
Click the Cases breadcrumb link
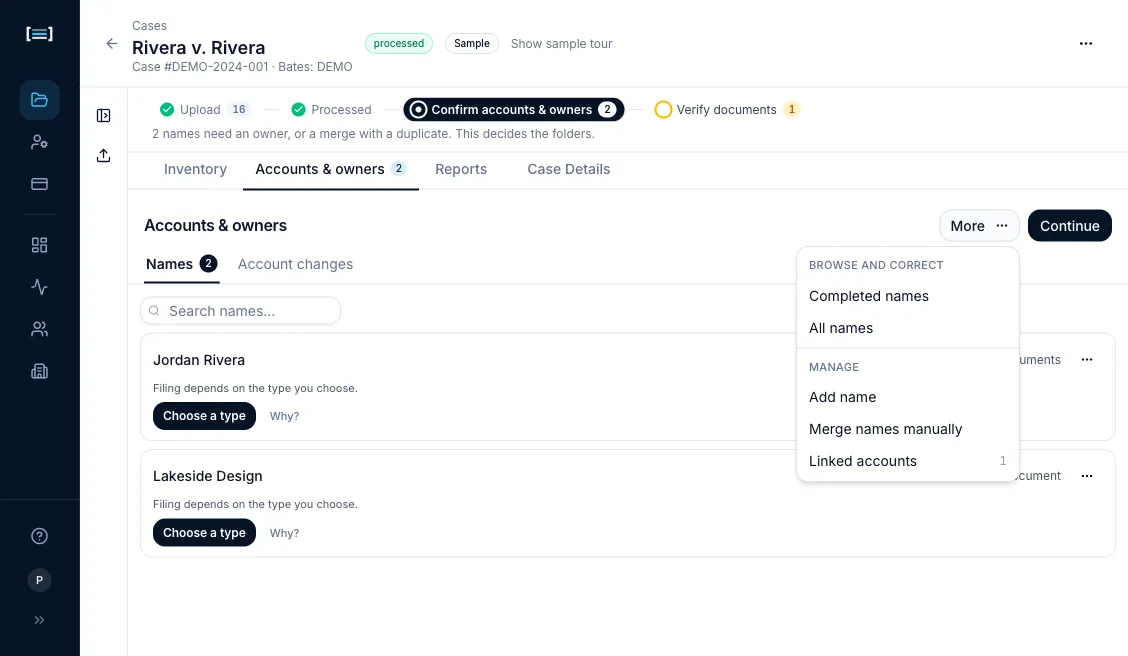click(150, 26)
